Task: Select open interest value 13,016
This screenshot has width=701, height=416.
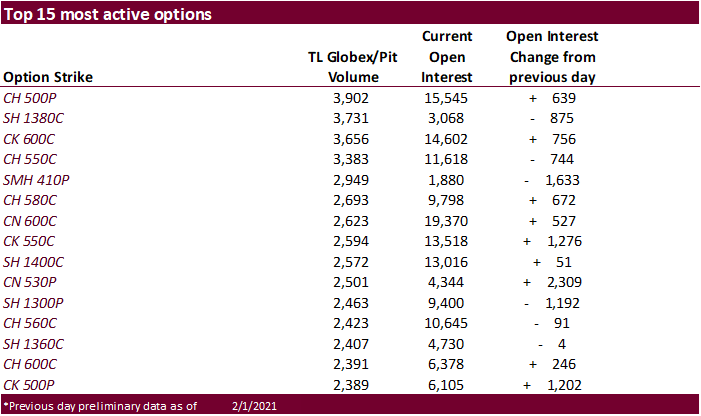Action: (448, 261)
